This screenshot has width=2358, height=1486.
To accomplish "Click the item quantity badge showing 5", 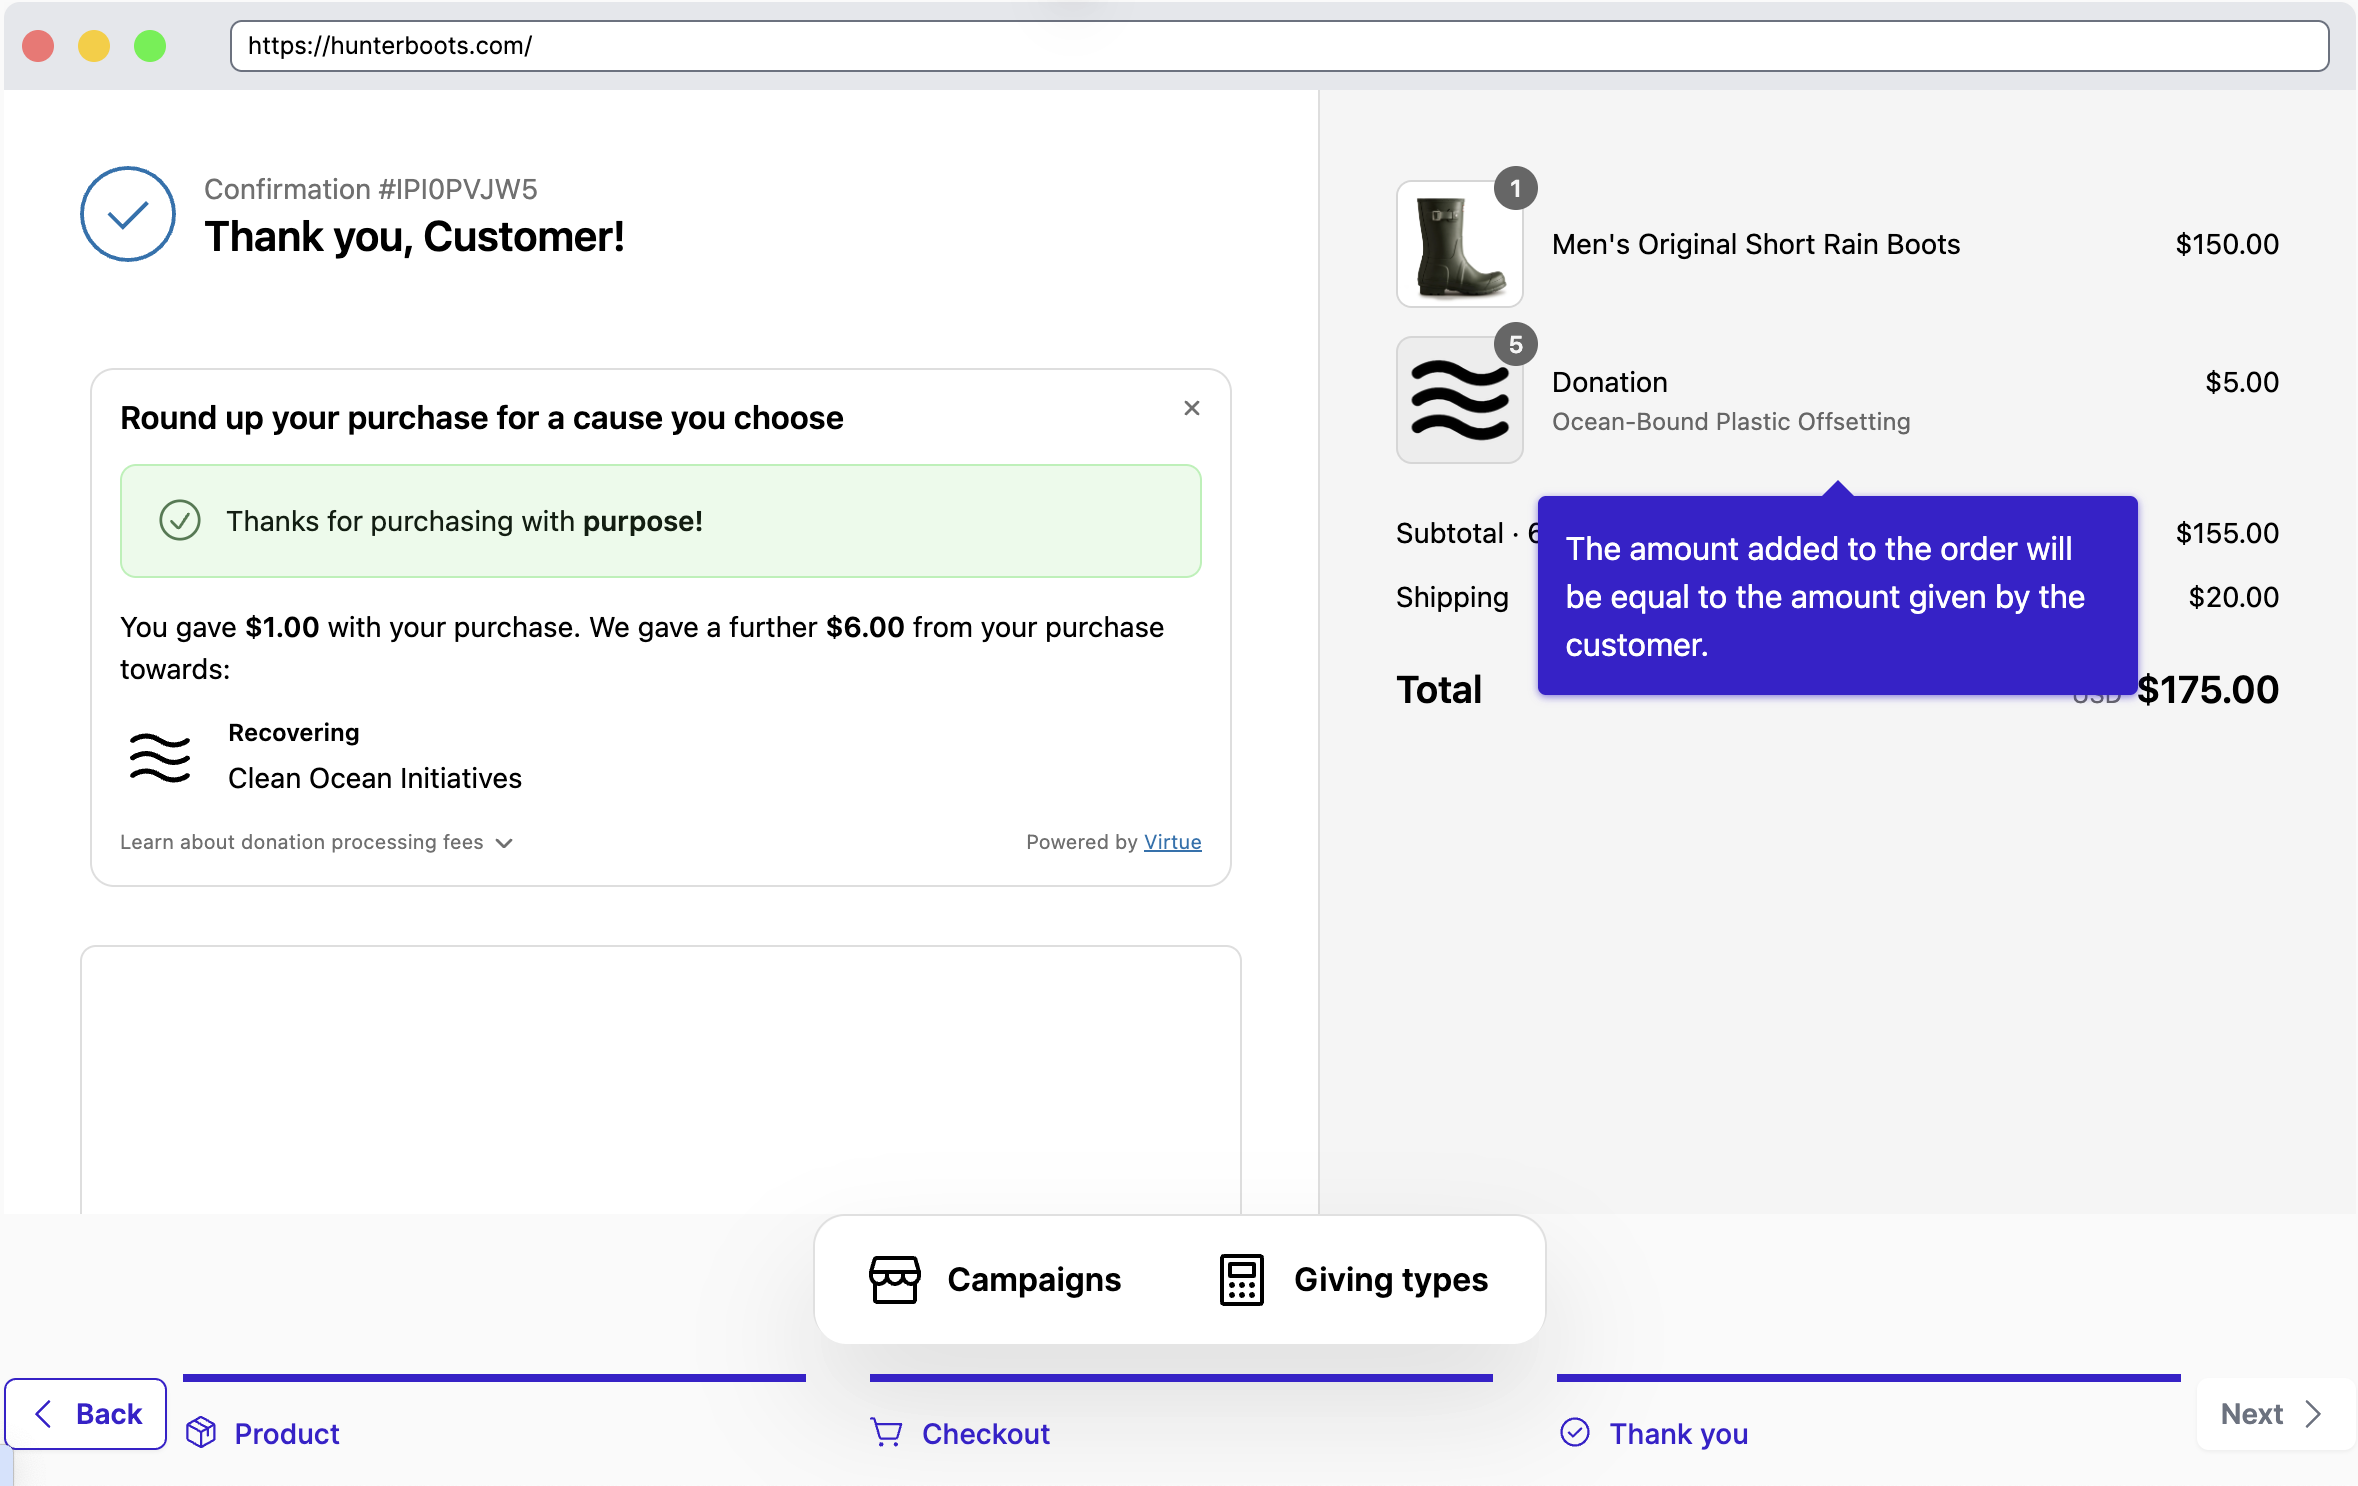I will click(x=1517, y=344).
